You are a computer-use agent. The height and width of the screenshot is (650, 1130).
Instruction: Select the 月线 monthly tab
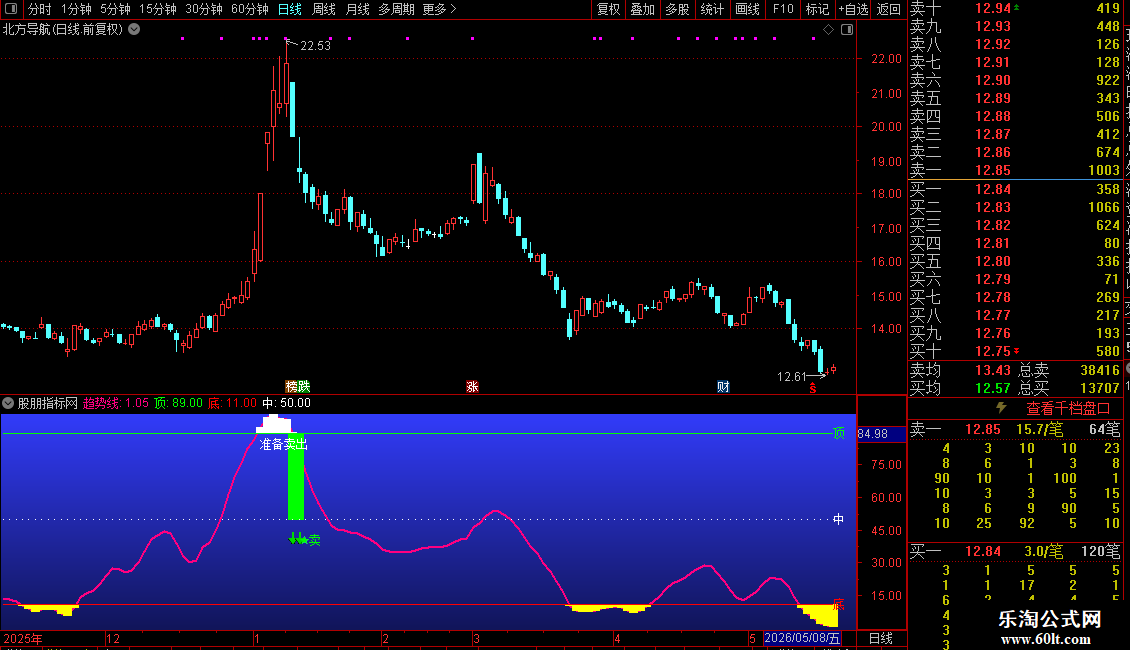click(357, 9)
